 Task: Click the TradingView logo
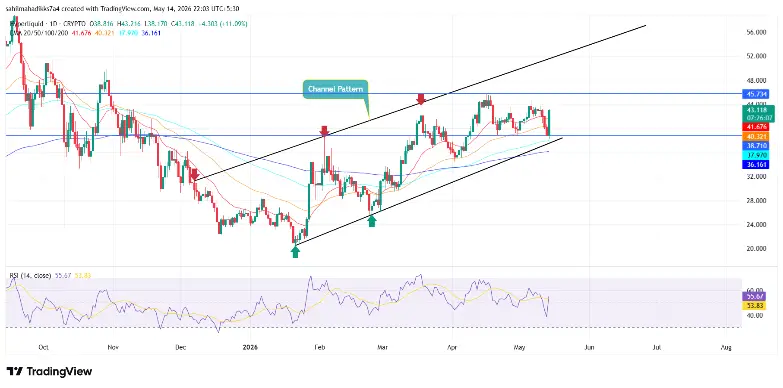(x=49, y=372)
